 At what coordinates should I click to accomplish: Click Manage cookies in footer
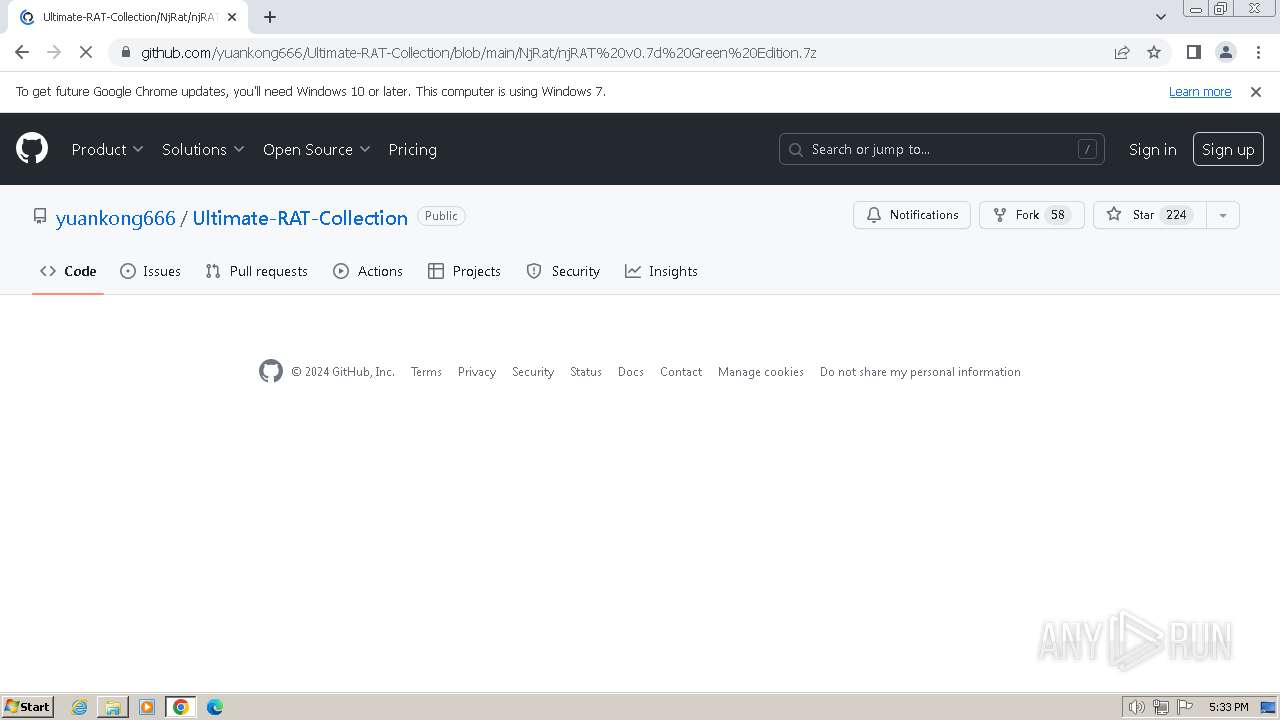coord(761,371)
